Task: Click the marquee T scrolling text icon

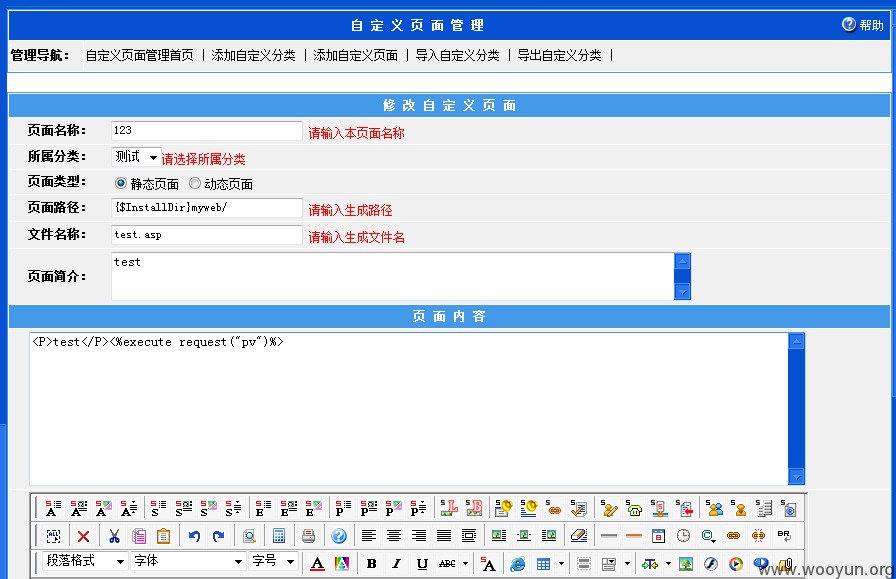Action: click(650, 564)
